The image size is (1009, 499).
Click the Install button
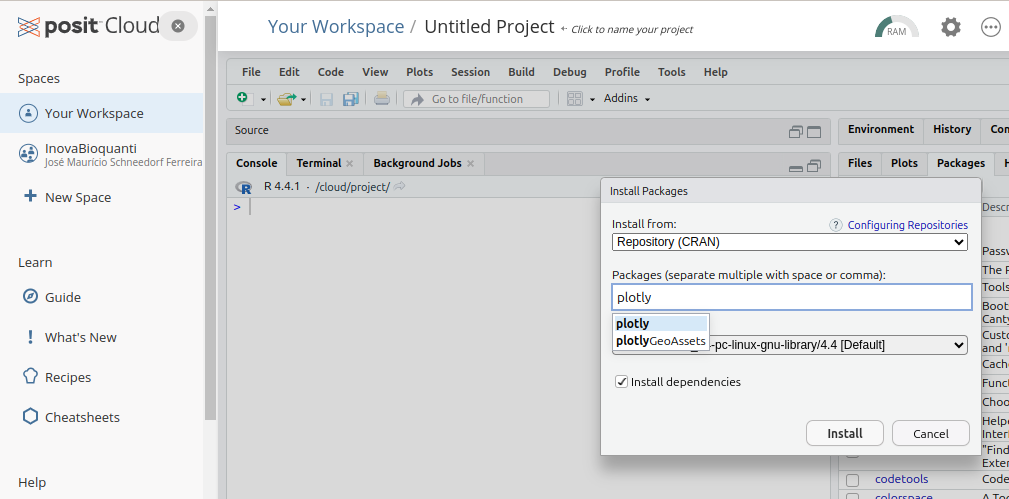pyautogui.click(x=845, y=433)
